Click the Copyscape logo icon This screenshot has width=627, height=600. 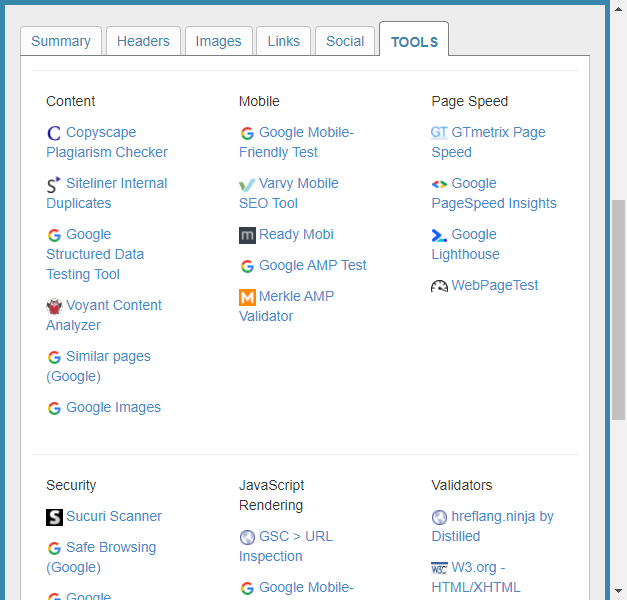54,133
